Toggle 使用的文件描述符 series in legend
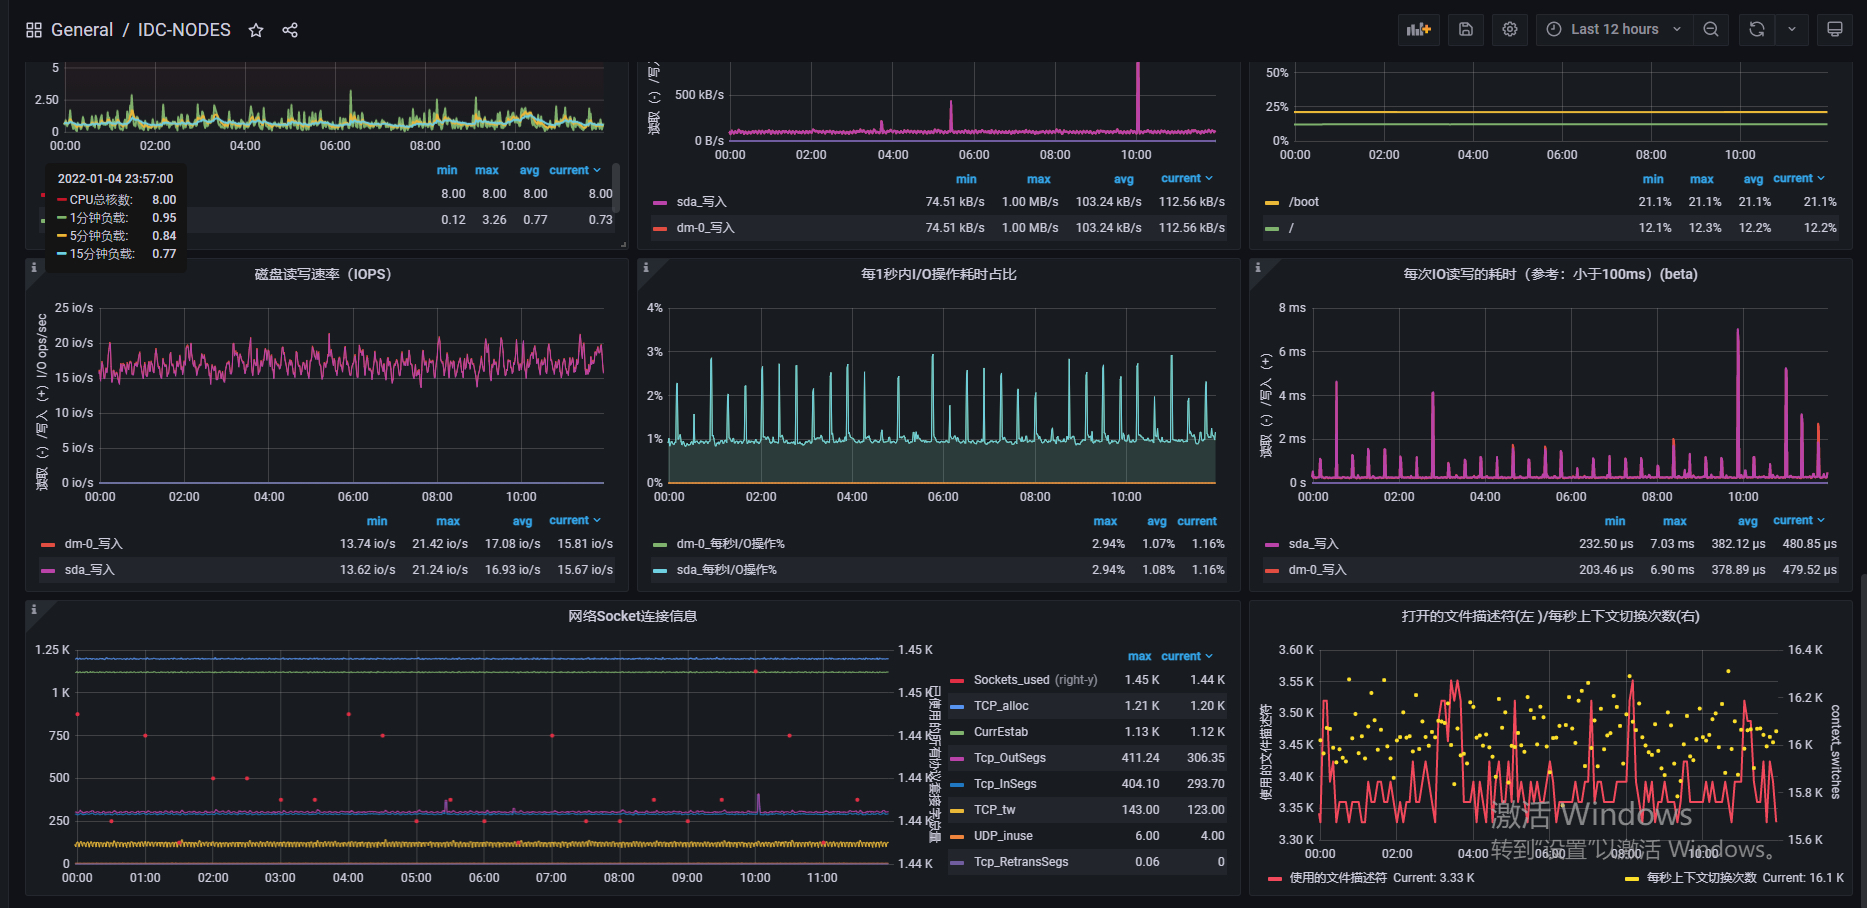 1338,878
